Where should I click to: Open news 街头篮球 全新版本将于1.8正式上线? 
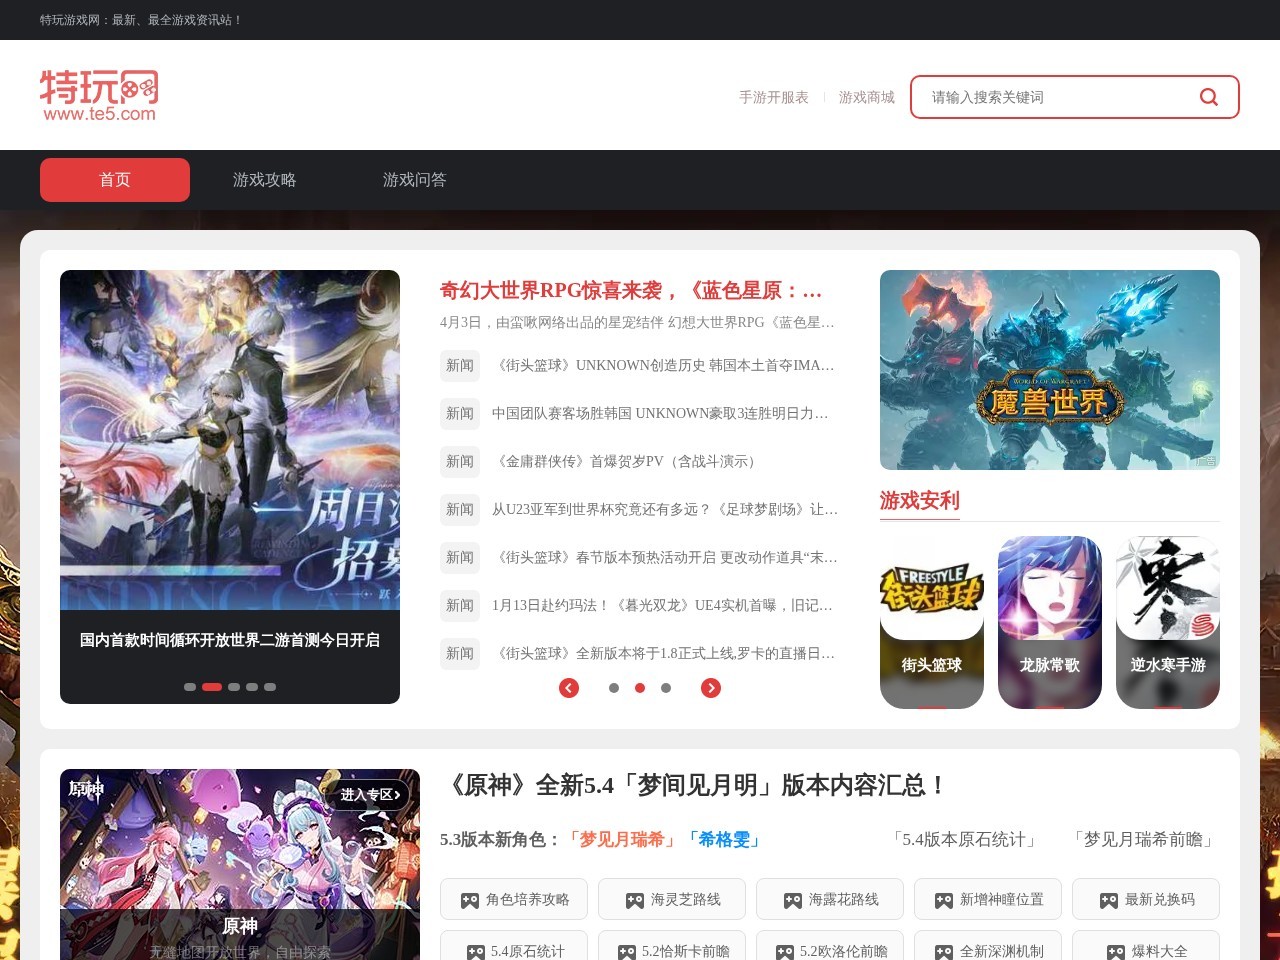[x=664, y=653]
